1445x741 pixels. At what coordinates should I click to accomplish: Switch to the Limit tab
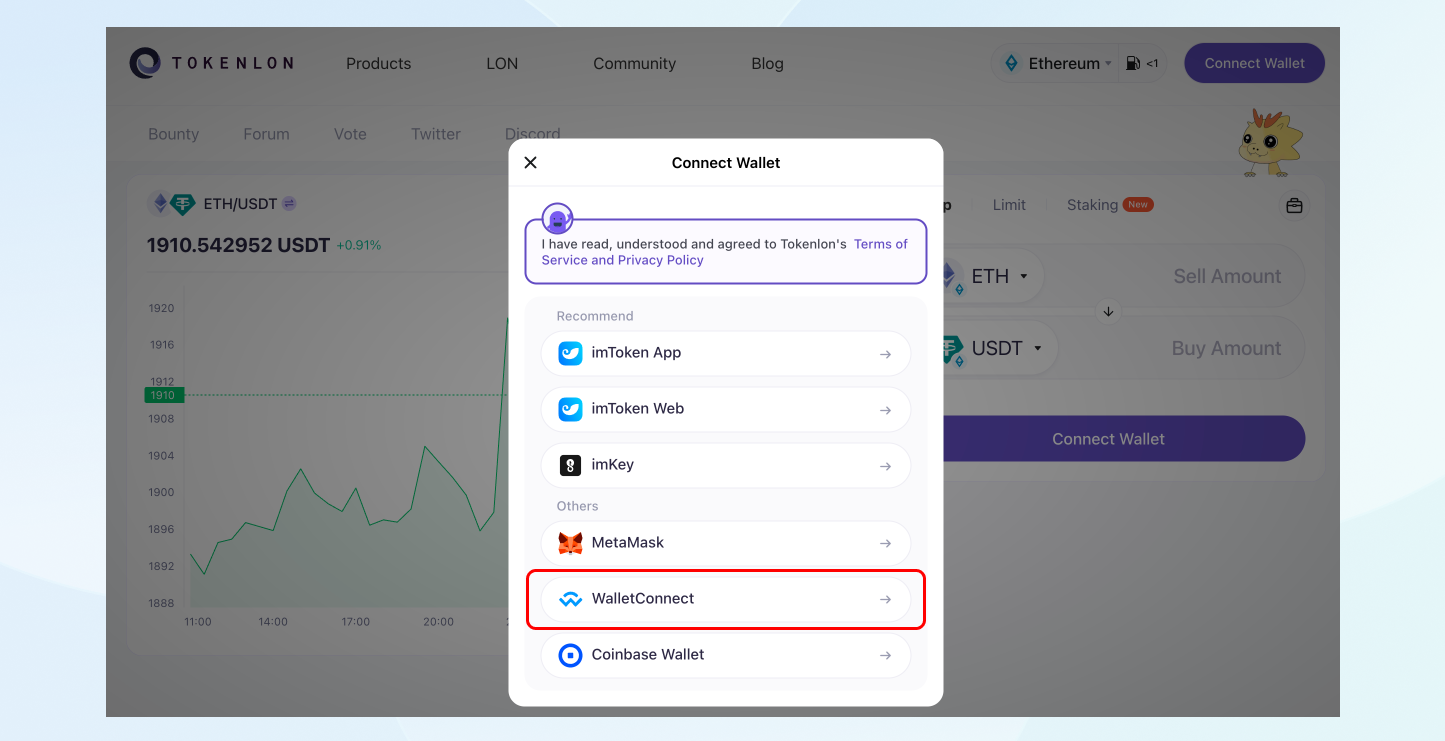point(1009,205)
